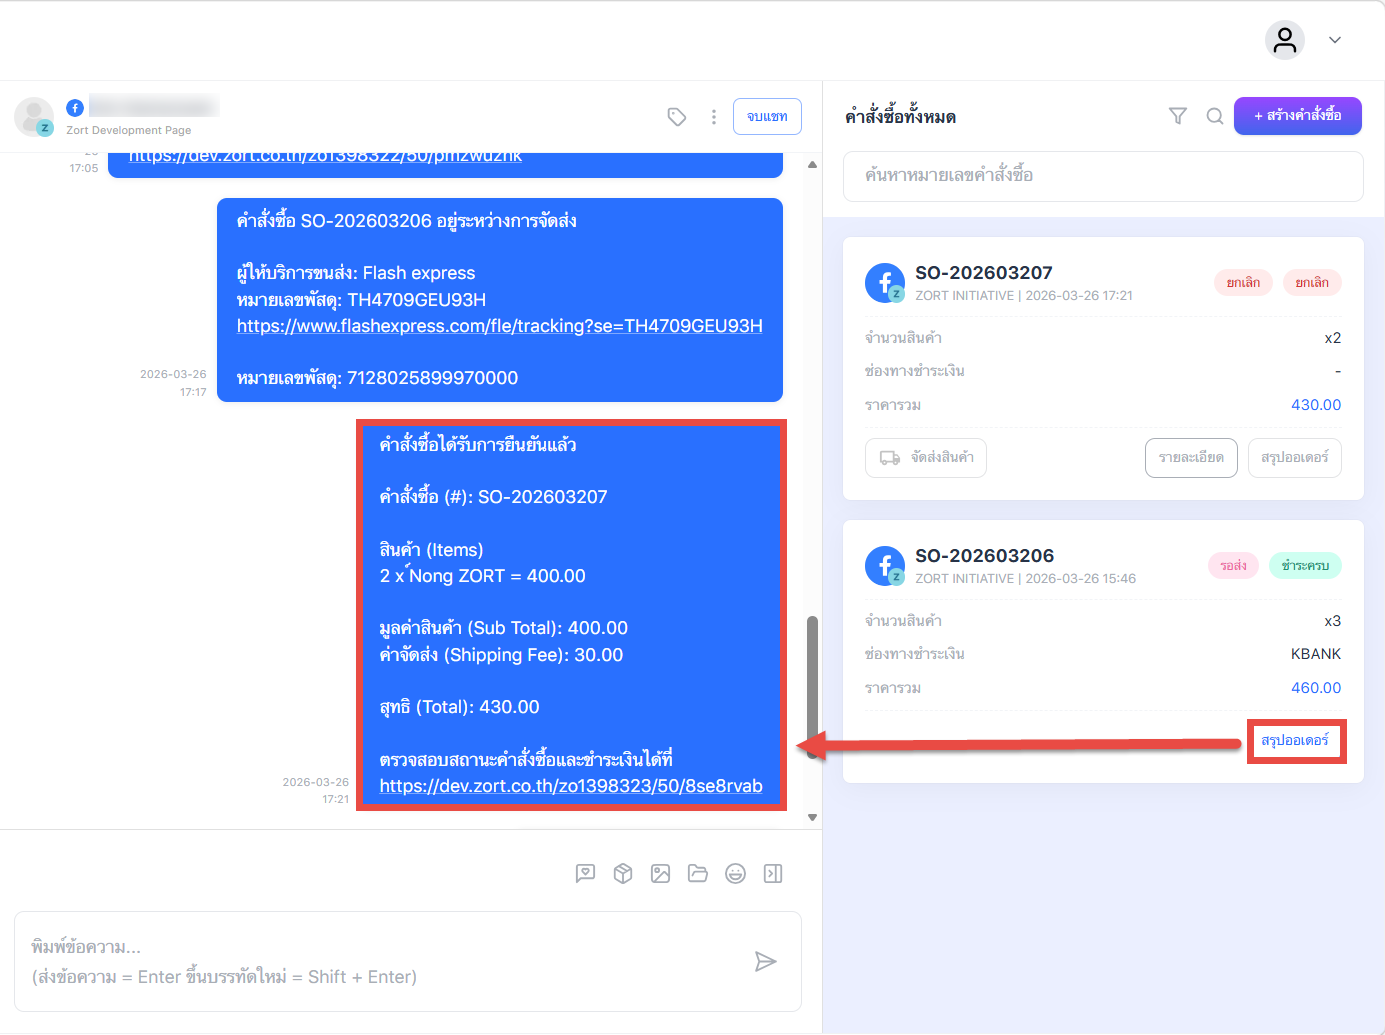Click the จบแชท end chat button
Screen dimensions: 1385x1035
pos(767,117)
